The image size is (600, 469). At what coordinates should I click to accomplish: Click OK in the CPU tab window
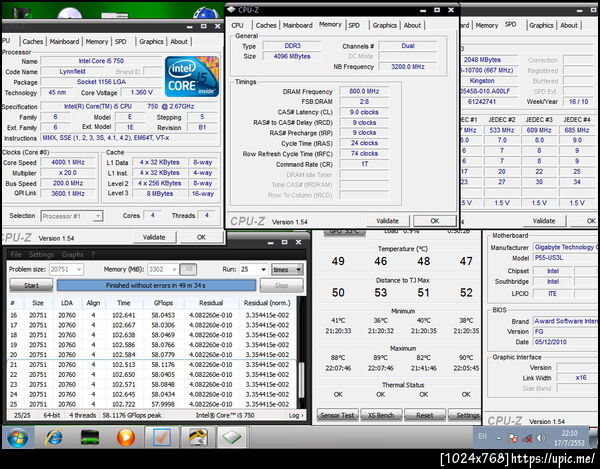coord(201,237)
